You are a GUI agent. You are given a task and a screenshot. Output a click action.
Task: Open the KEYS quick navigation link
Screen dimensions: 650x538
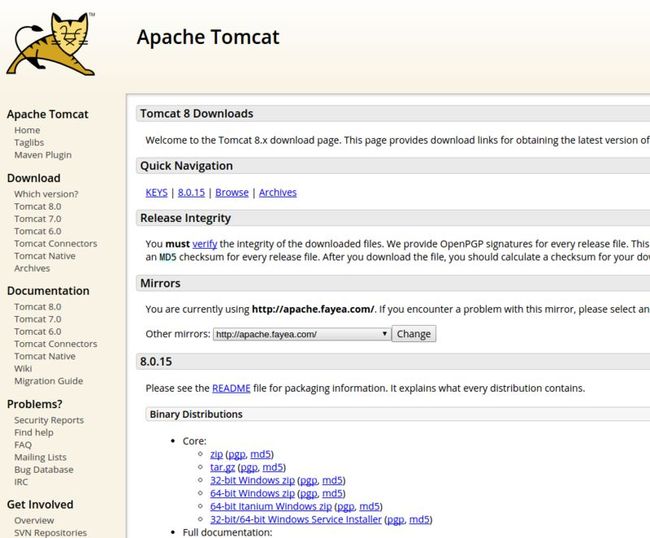156,193
